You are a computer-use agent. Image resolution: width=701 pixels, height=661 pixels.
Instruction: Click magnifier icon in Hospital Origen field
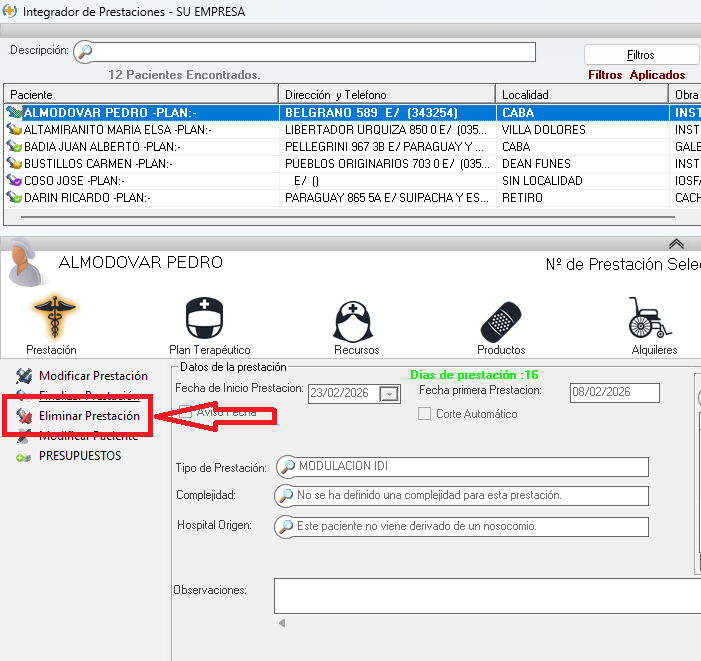[x=286, y=527]
